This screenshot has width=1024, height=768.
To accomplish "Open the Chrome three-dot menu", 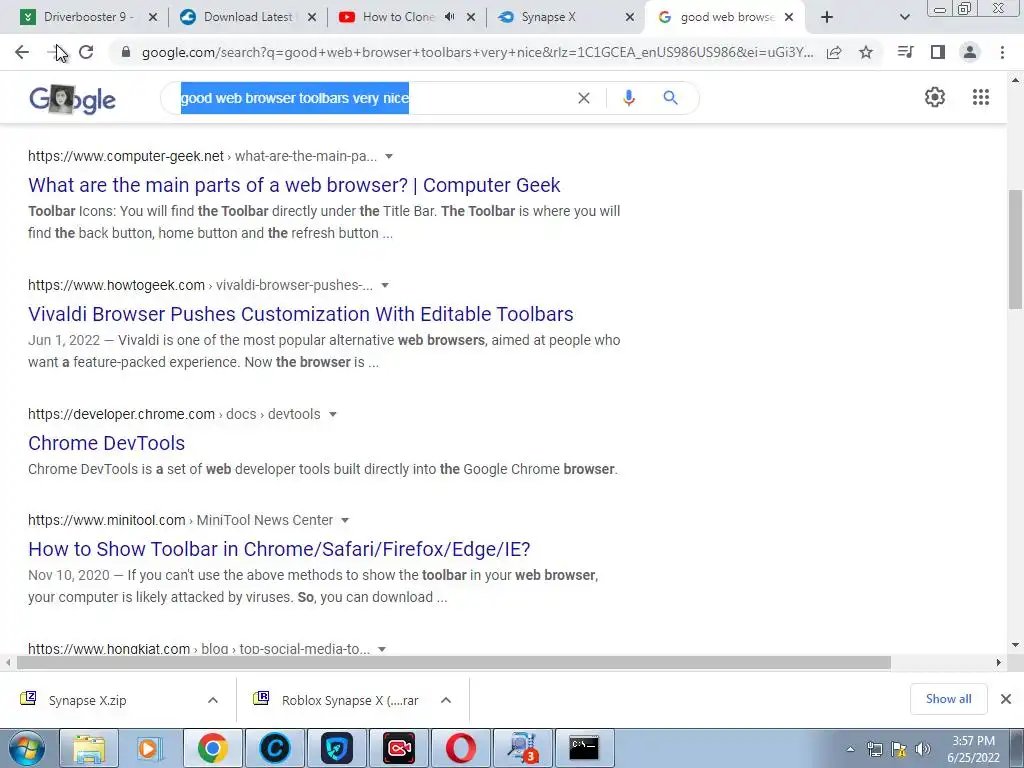I will (x=1002, y=52).
